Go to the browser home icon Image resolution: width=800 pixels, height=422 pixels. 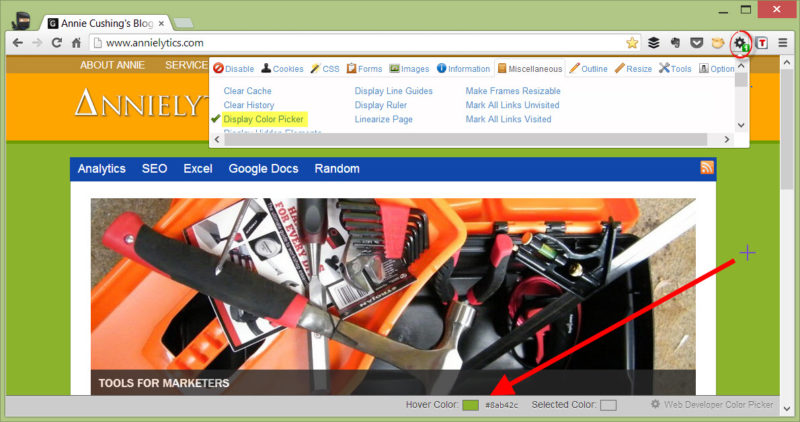coord(77,43)
